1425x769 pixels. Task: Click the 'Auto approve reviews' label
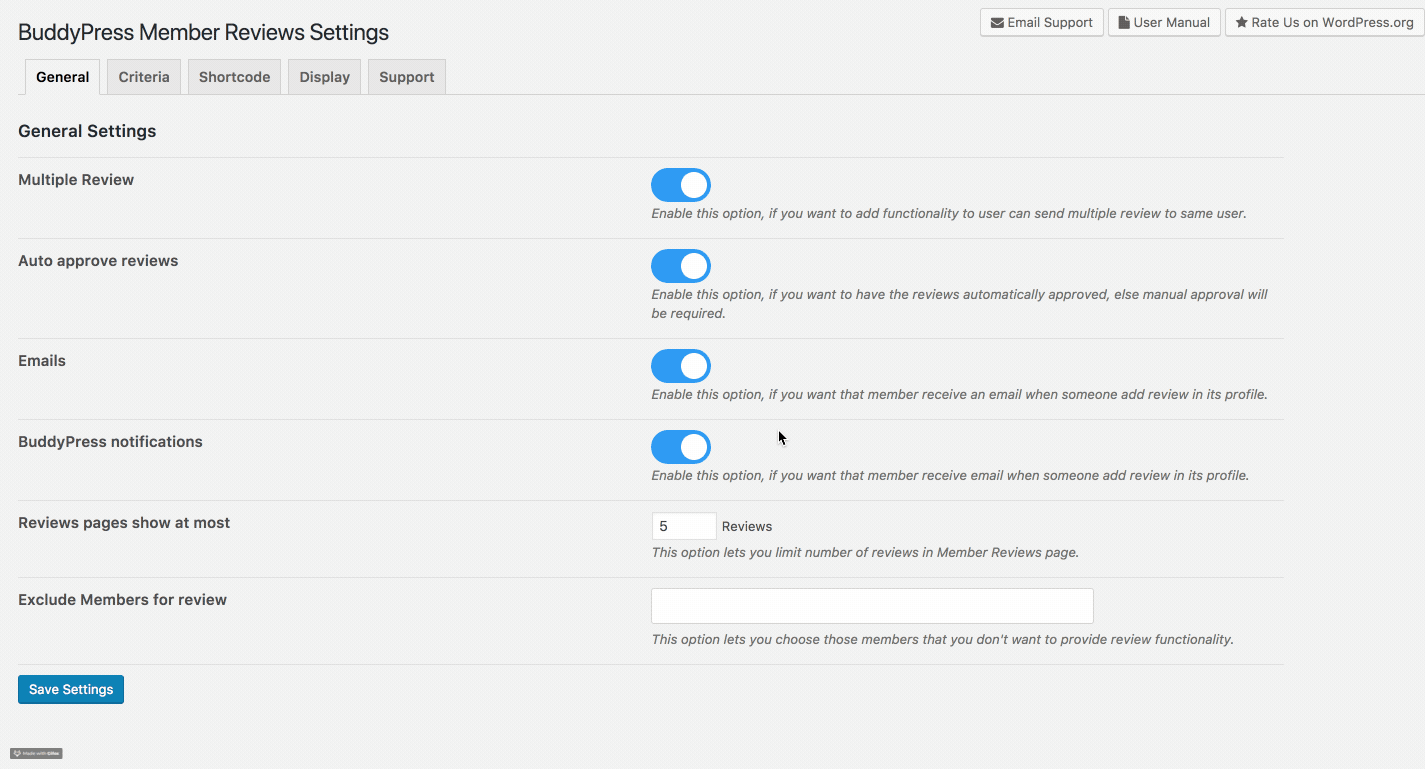tap(98, 261)
